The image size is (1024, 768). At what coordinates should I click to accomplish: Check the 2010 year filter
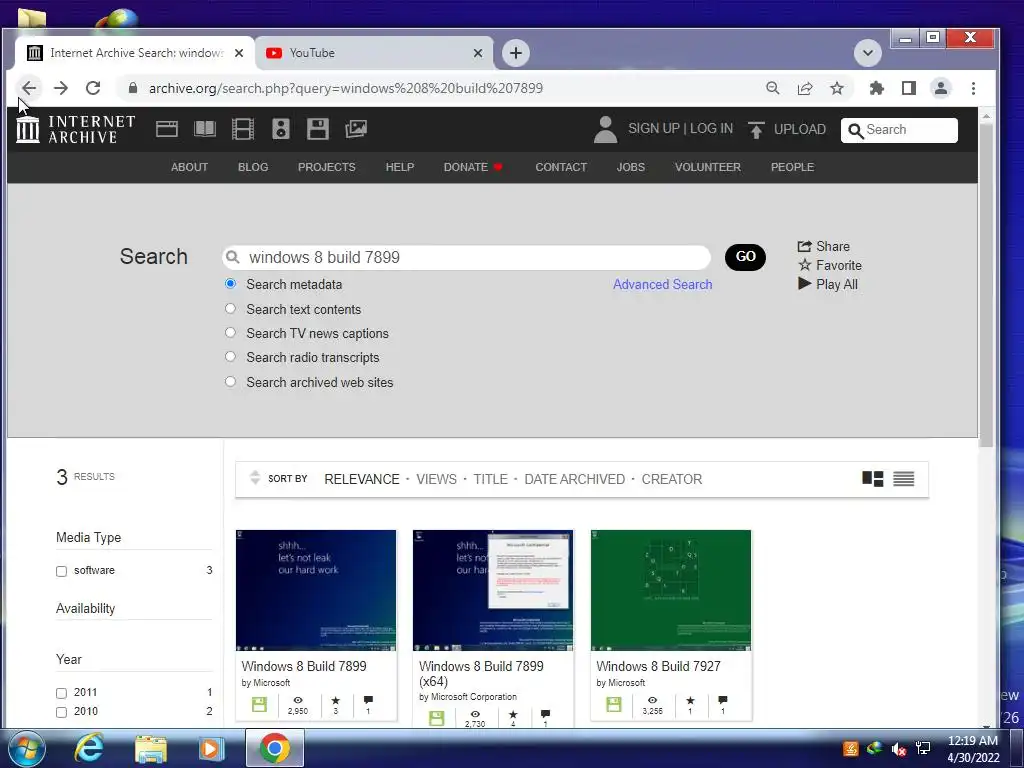click(x=61, y=712)
